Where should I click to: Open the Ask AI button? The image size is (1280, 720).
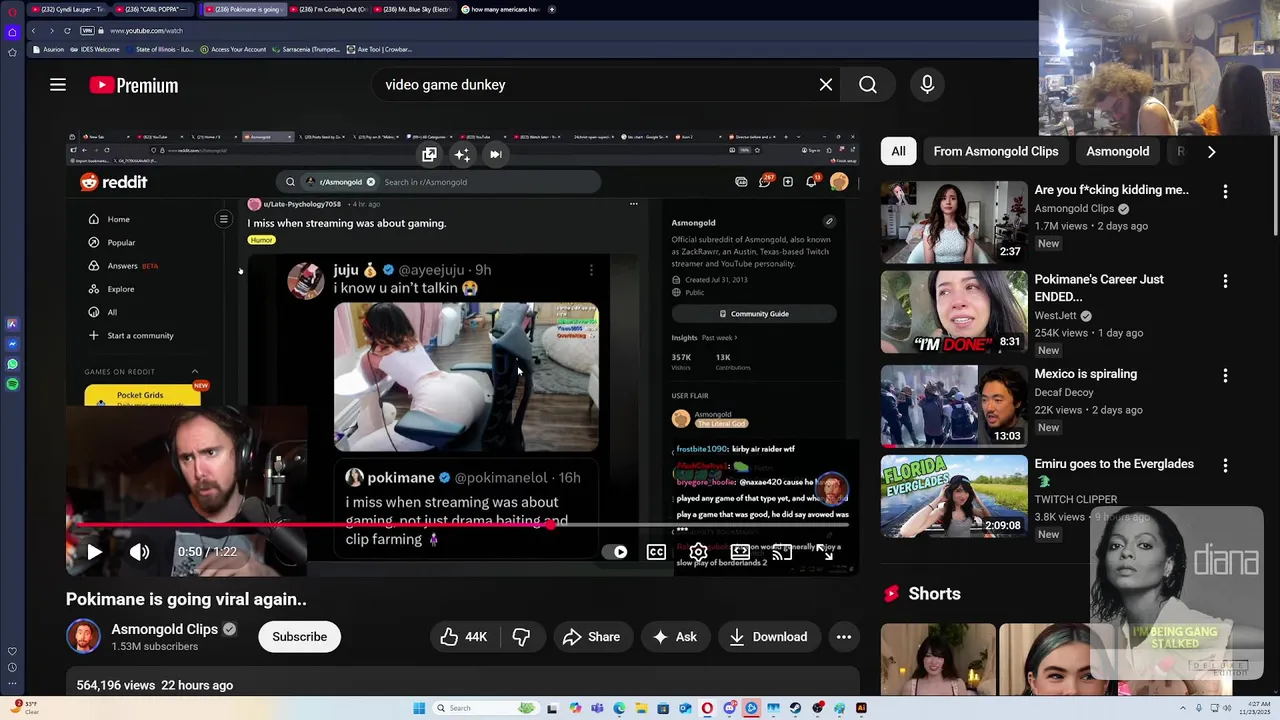tap(675, 637)
